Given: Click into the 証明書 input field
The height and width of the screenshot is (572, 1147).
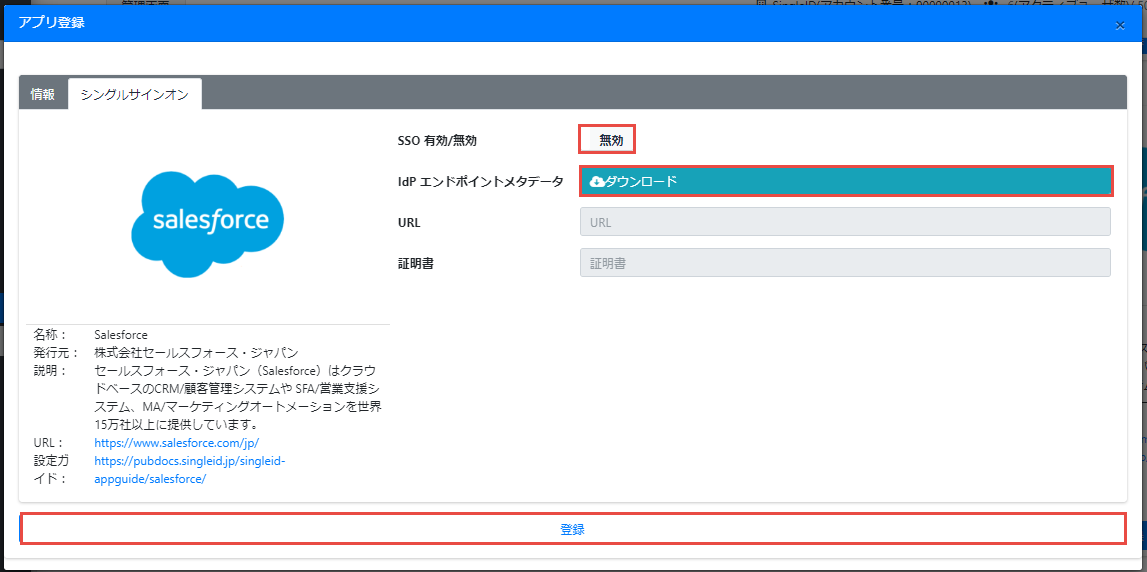Looking at the screenshot, I should 845,263.
